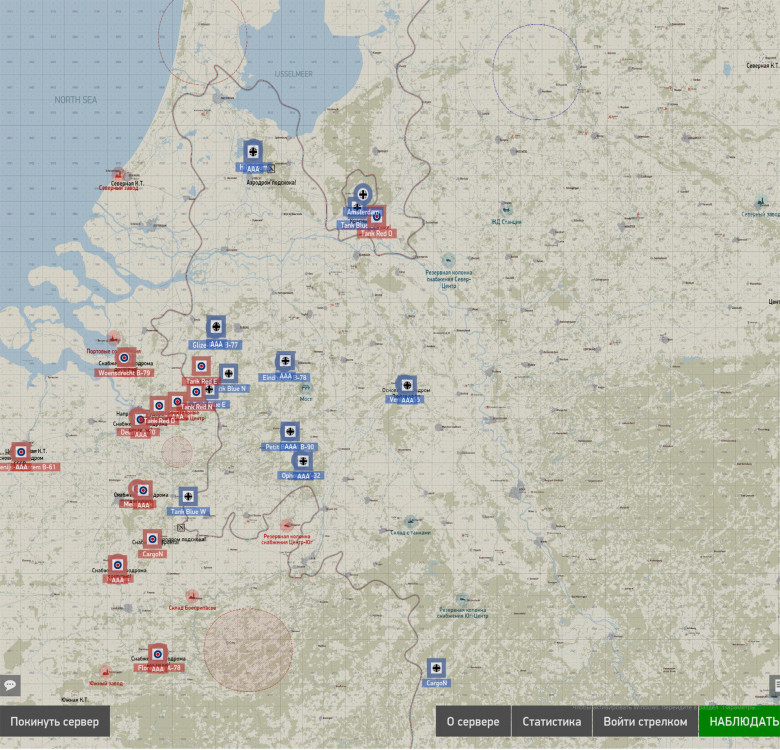This screenshot has height=750, width=780.
Task: Select red roundel icon above Tank Red E
Action: point(201,367)
